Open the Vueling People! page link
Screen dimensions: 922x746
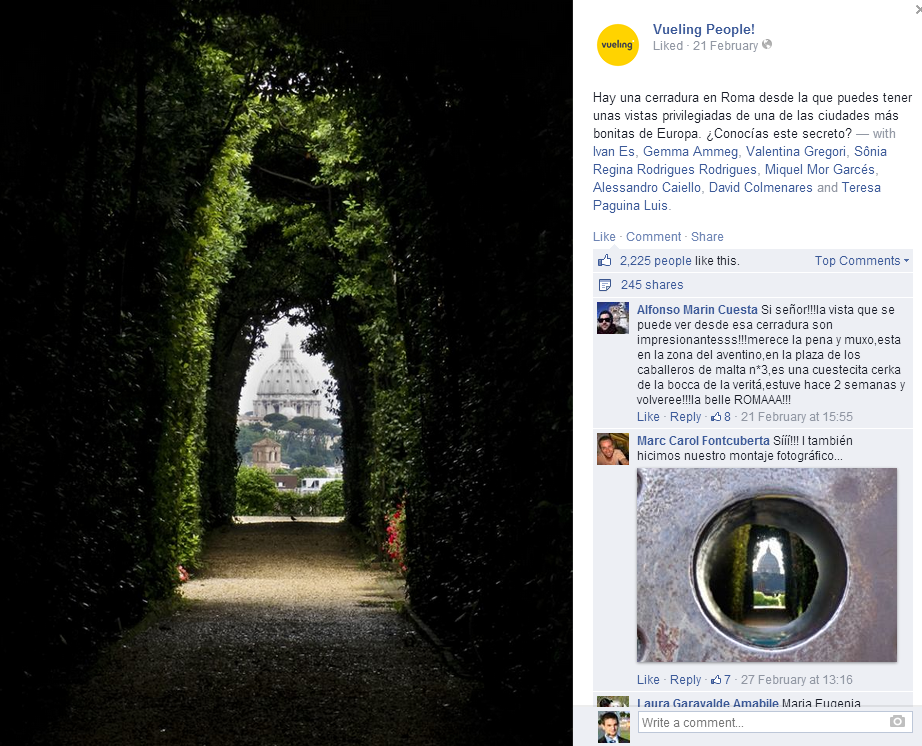(x=703, y=29)
